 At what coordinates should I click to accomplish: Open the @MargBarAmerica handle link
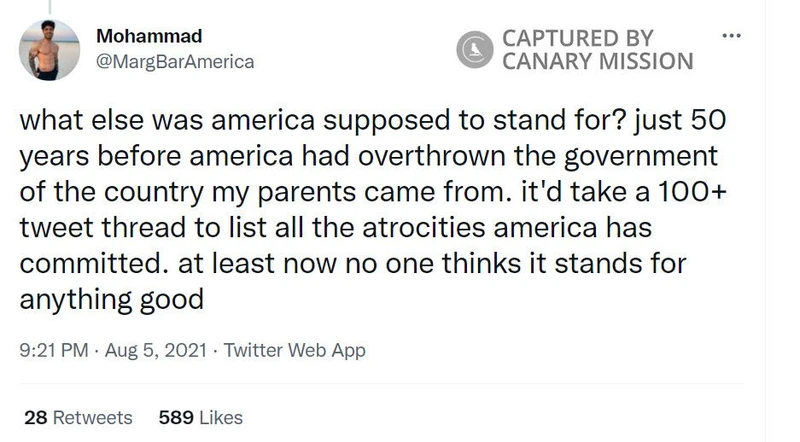click(175, 61)
